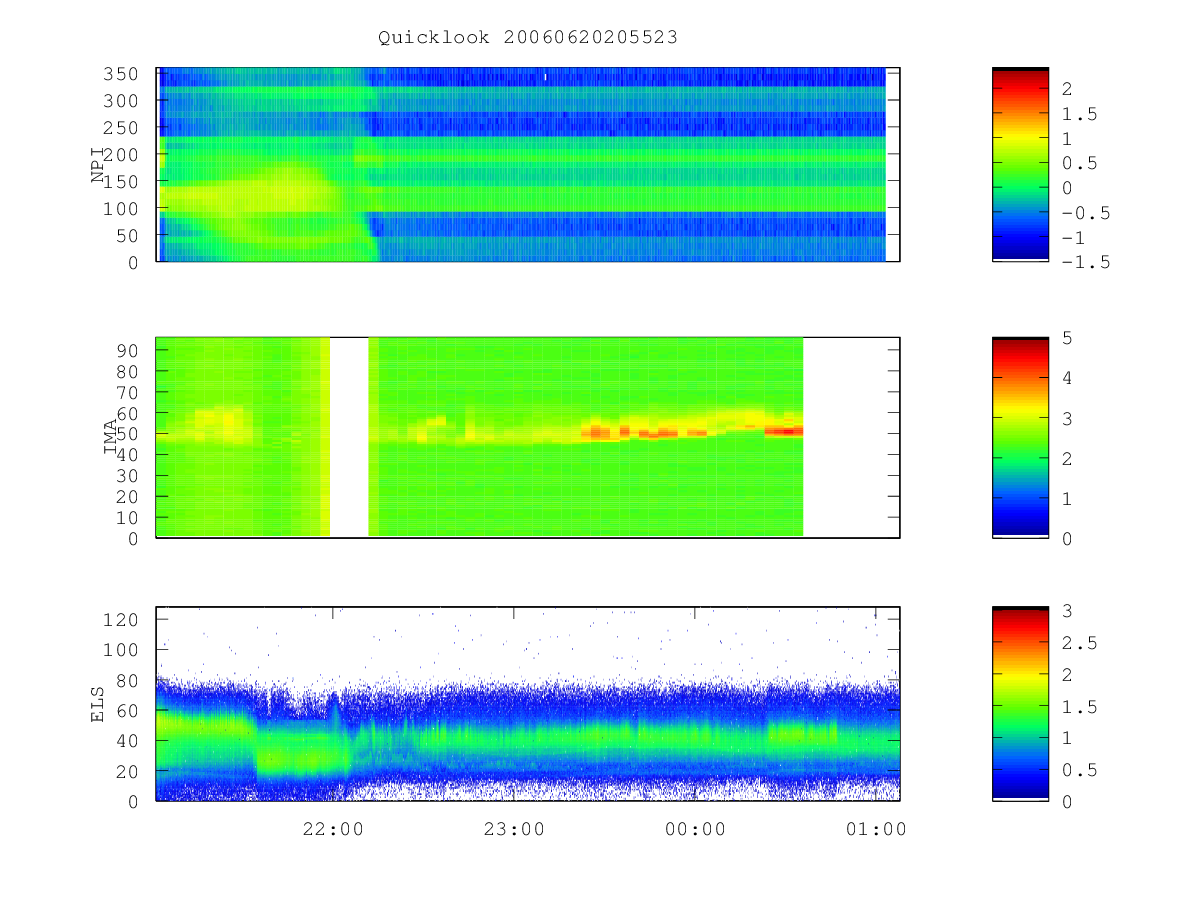This screenshot has width=1200, height=900.
Task: Click the '30' tick on IMA axis
Action: [x=128, y=476]
